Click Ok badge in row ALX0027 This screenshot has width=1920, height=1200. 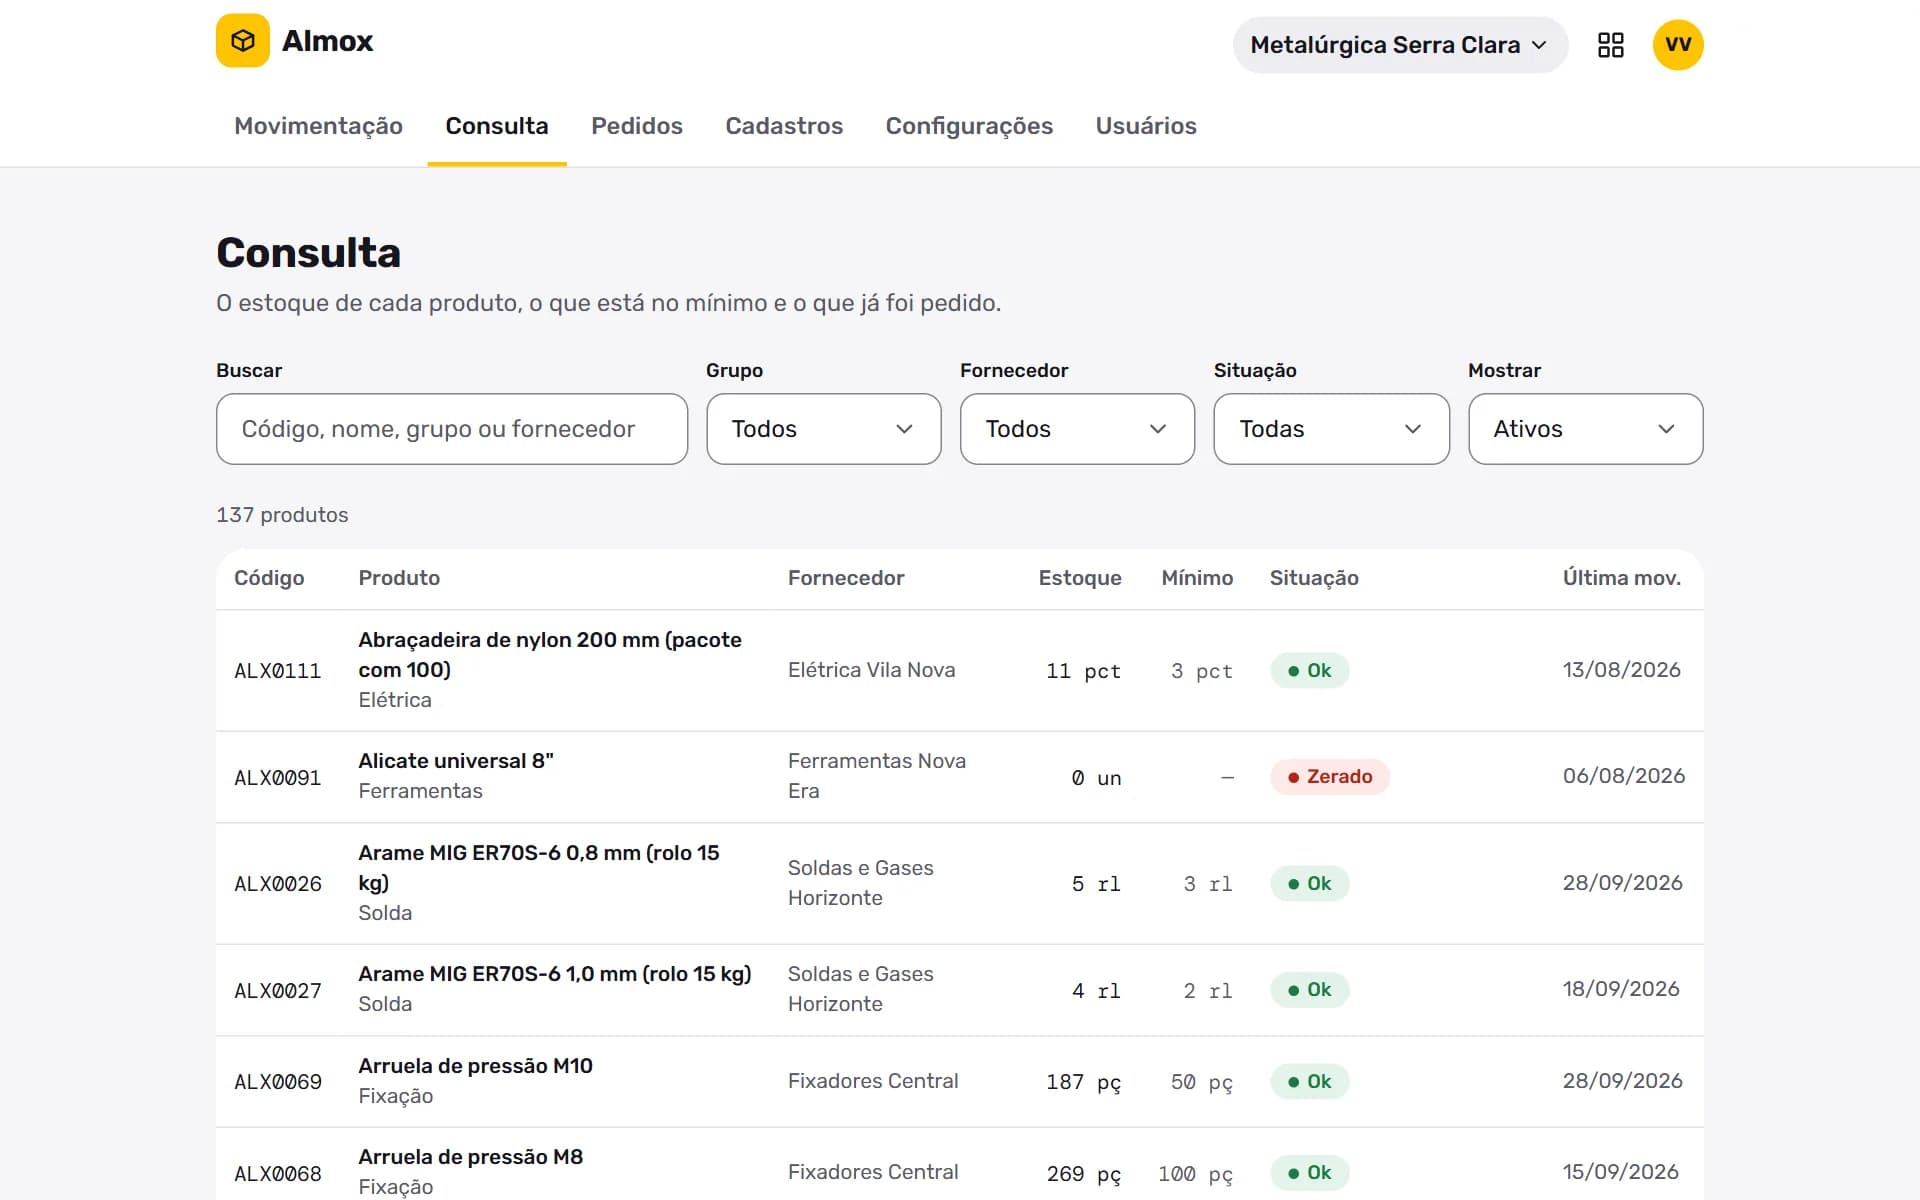point(1310,990)
